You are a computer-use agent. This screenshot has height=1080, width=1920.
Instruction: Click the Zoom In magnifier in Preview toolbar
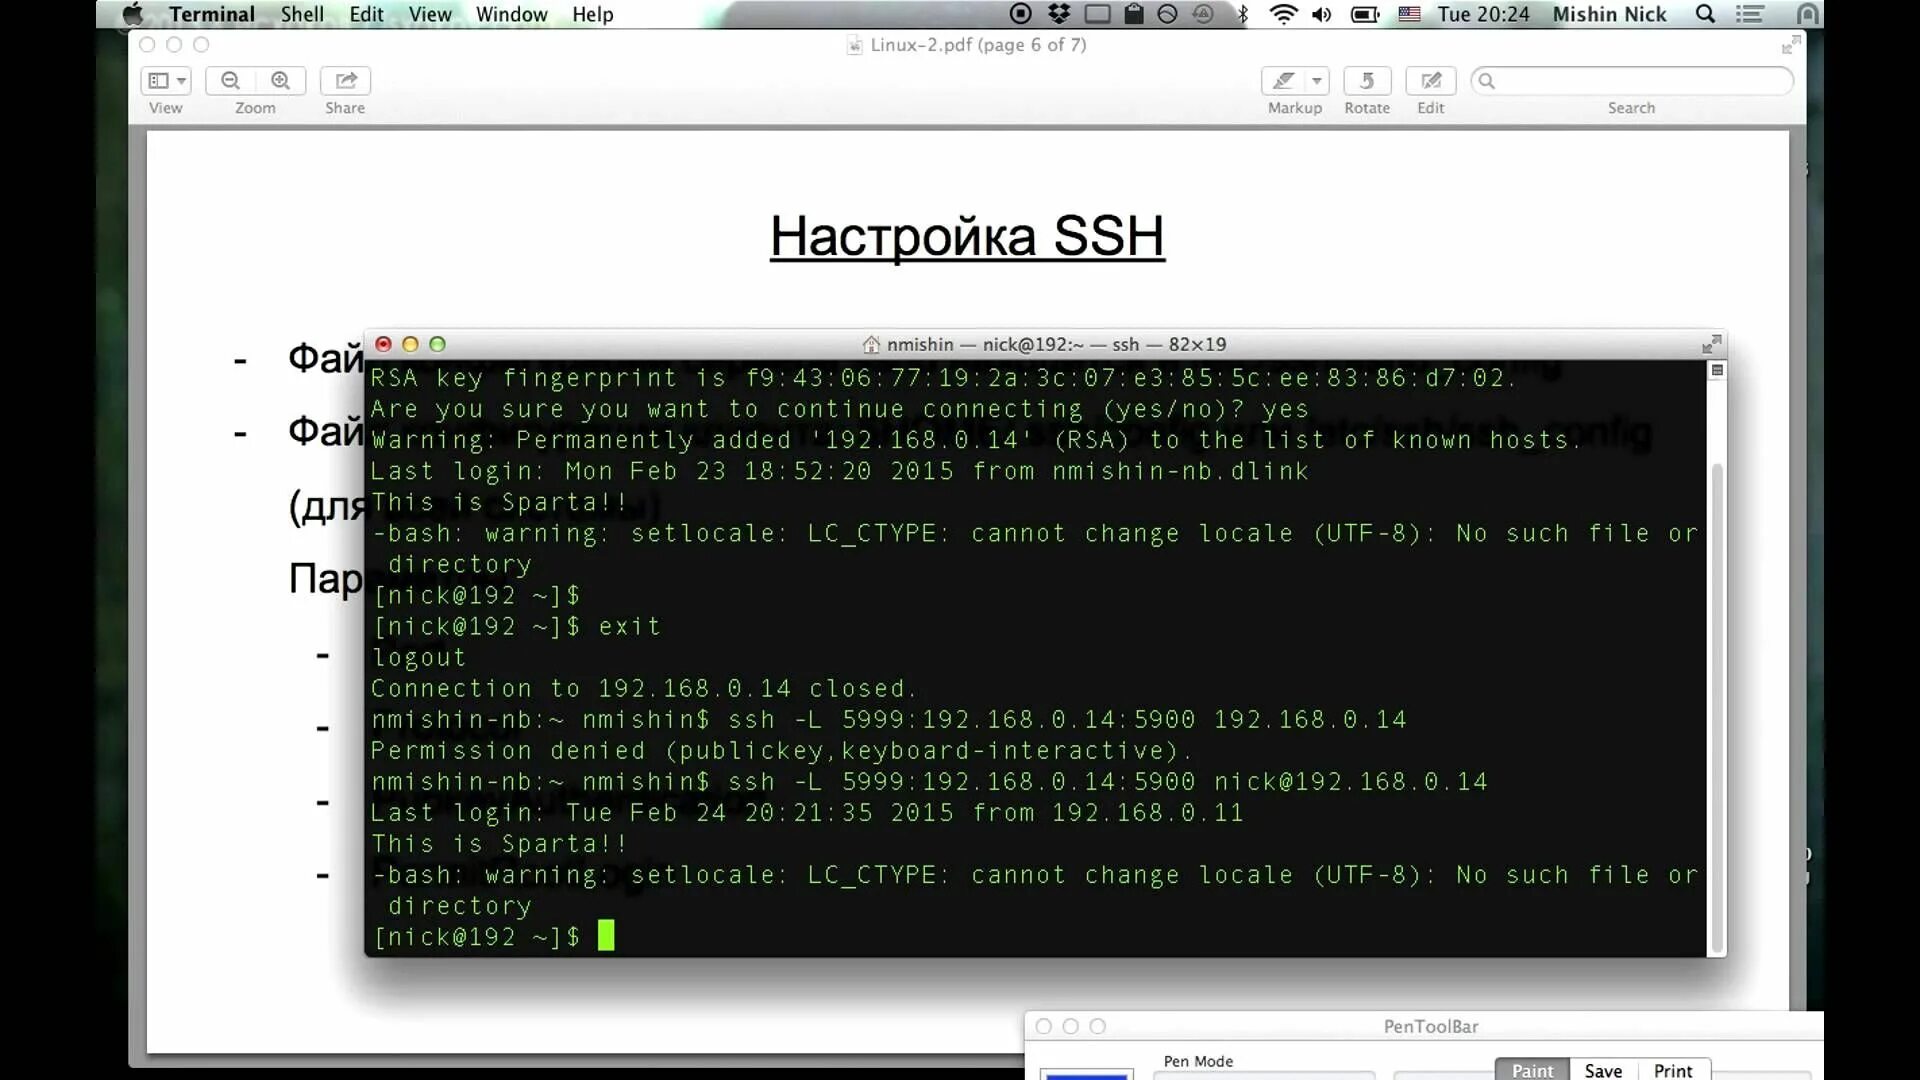pyautogui.click(x=281, y=81)
